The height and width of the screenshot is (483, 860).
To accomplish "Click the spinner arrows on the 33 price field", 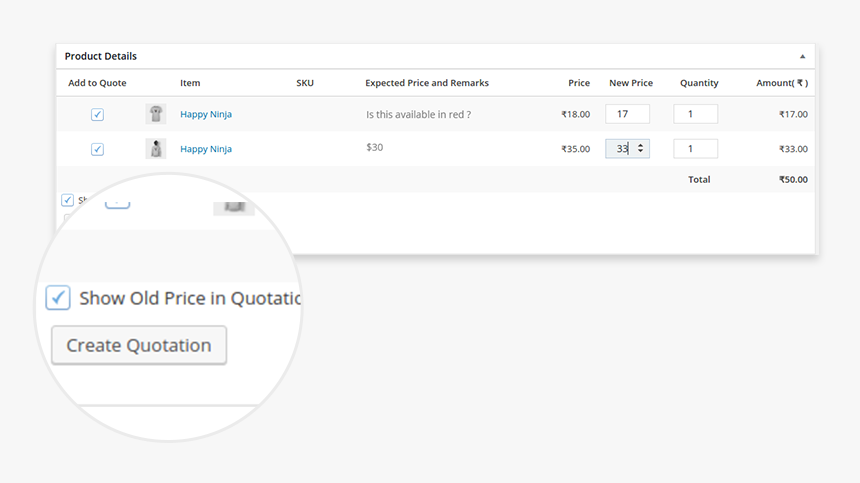I will click(641, 148).
